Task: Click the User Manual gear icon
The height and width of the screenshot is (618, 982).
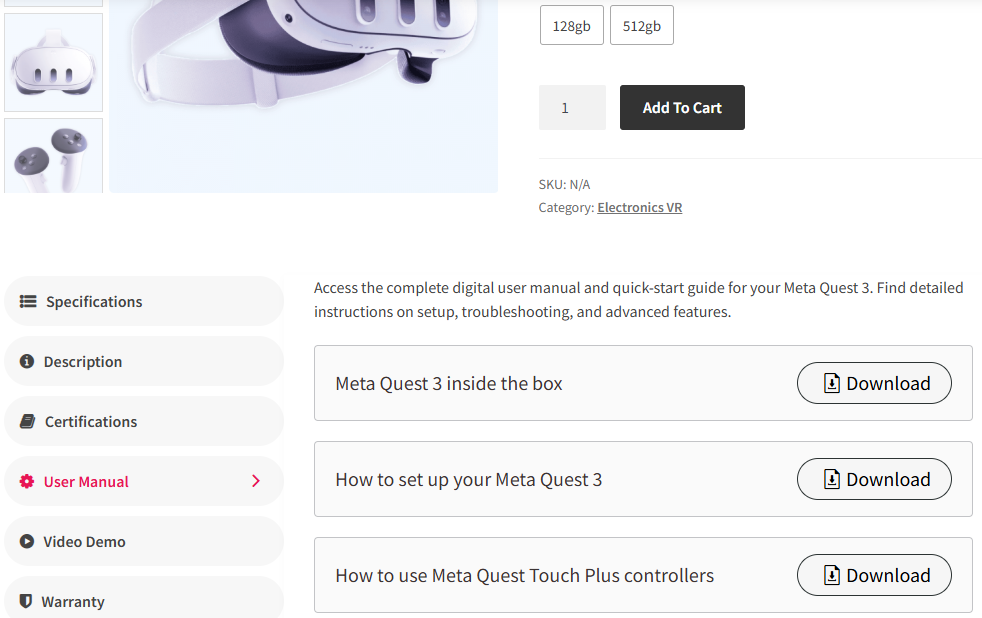Action: coord(26,481)
